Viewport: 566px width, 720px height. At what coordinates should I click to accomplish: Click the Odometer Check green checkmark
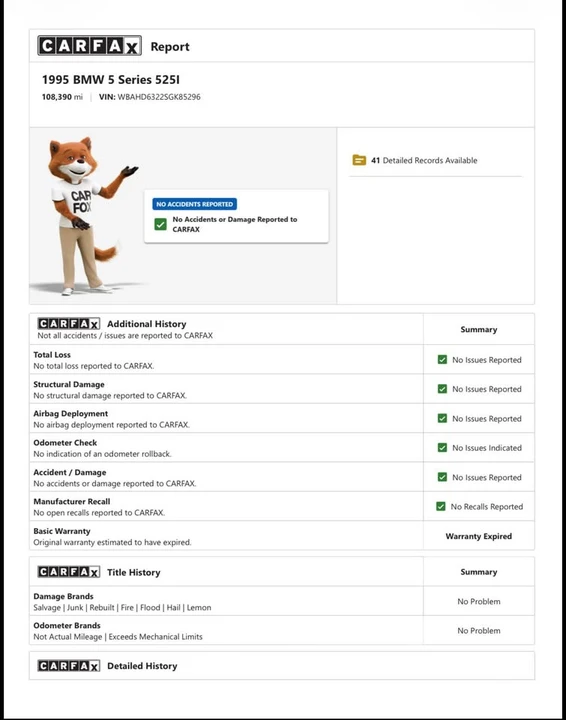click(442, 448)
